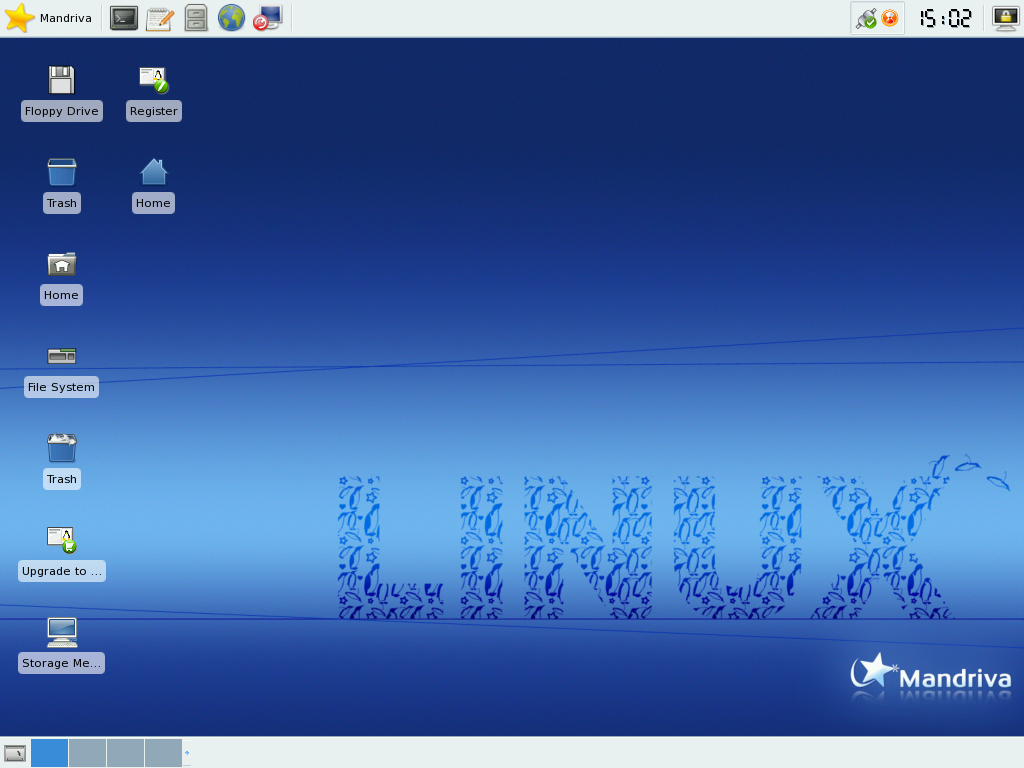Open the Floppy Drive desktop icon

point(61,80)
